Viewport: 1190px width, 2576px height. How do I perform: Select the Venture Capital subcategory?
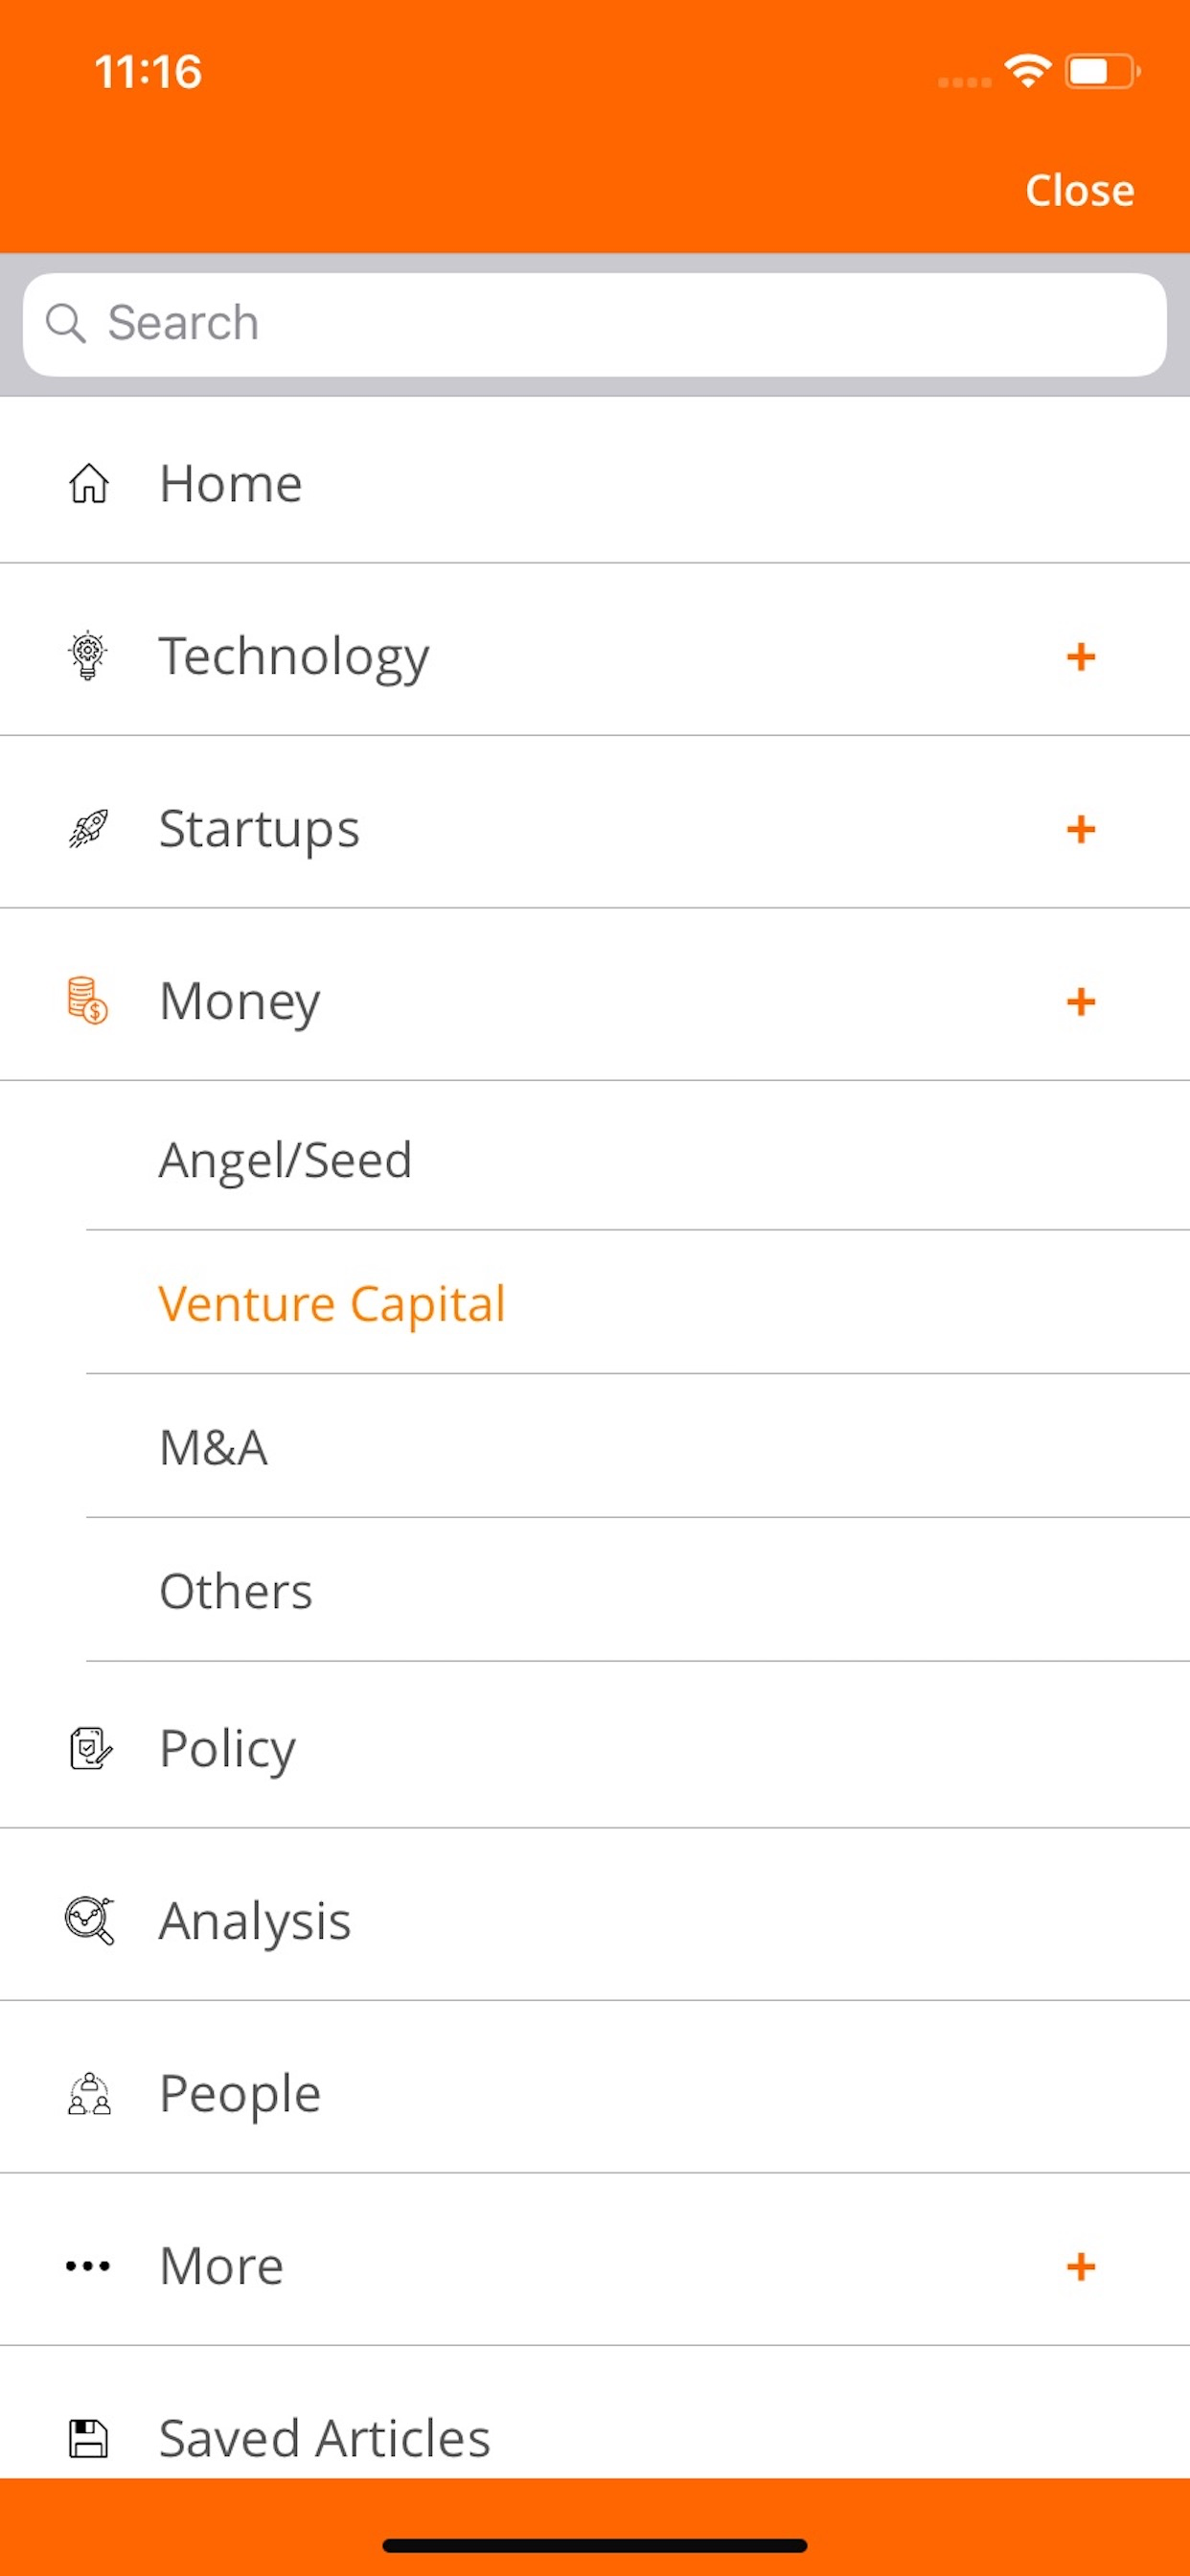332,1304
